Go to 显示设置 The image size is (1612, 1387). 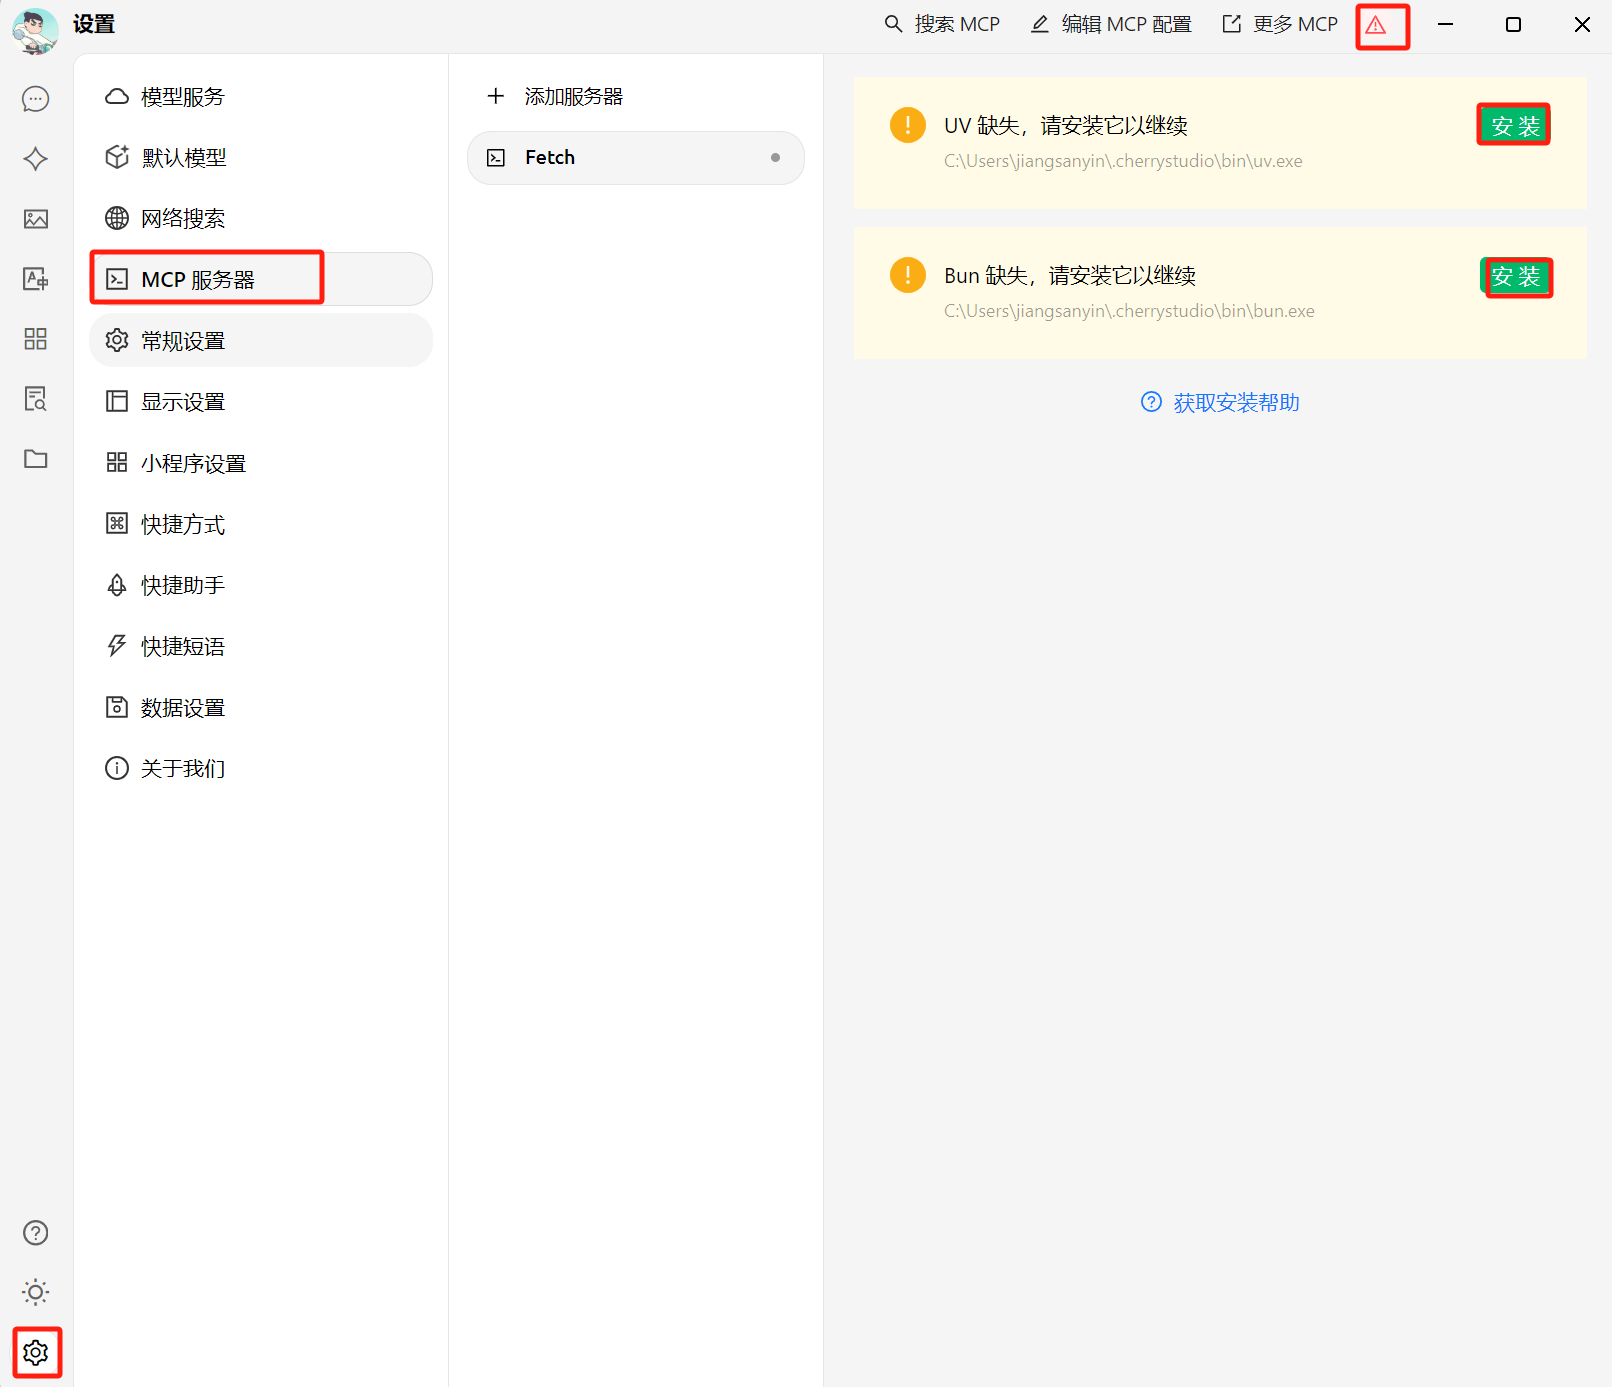click(261, 402)
